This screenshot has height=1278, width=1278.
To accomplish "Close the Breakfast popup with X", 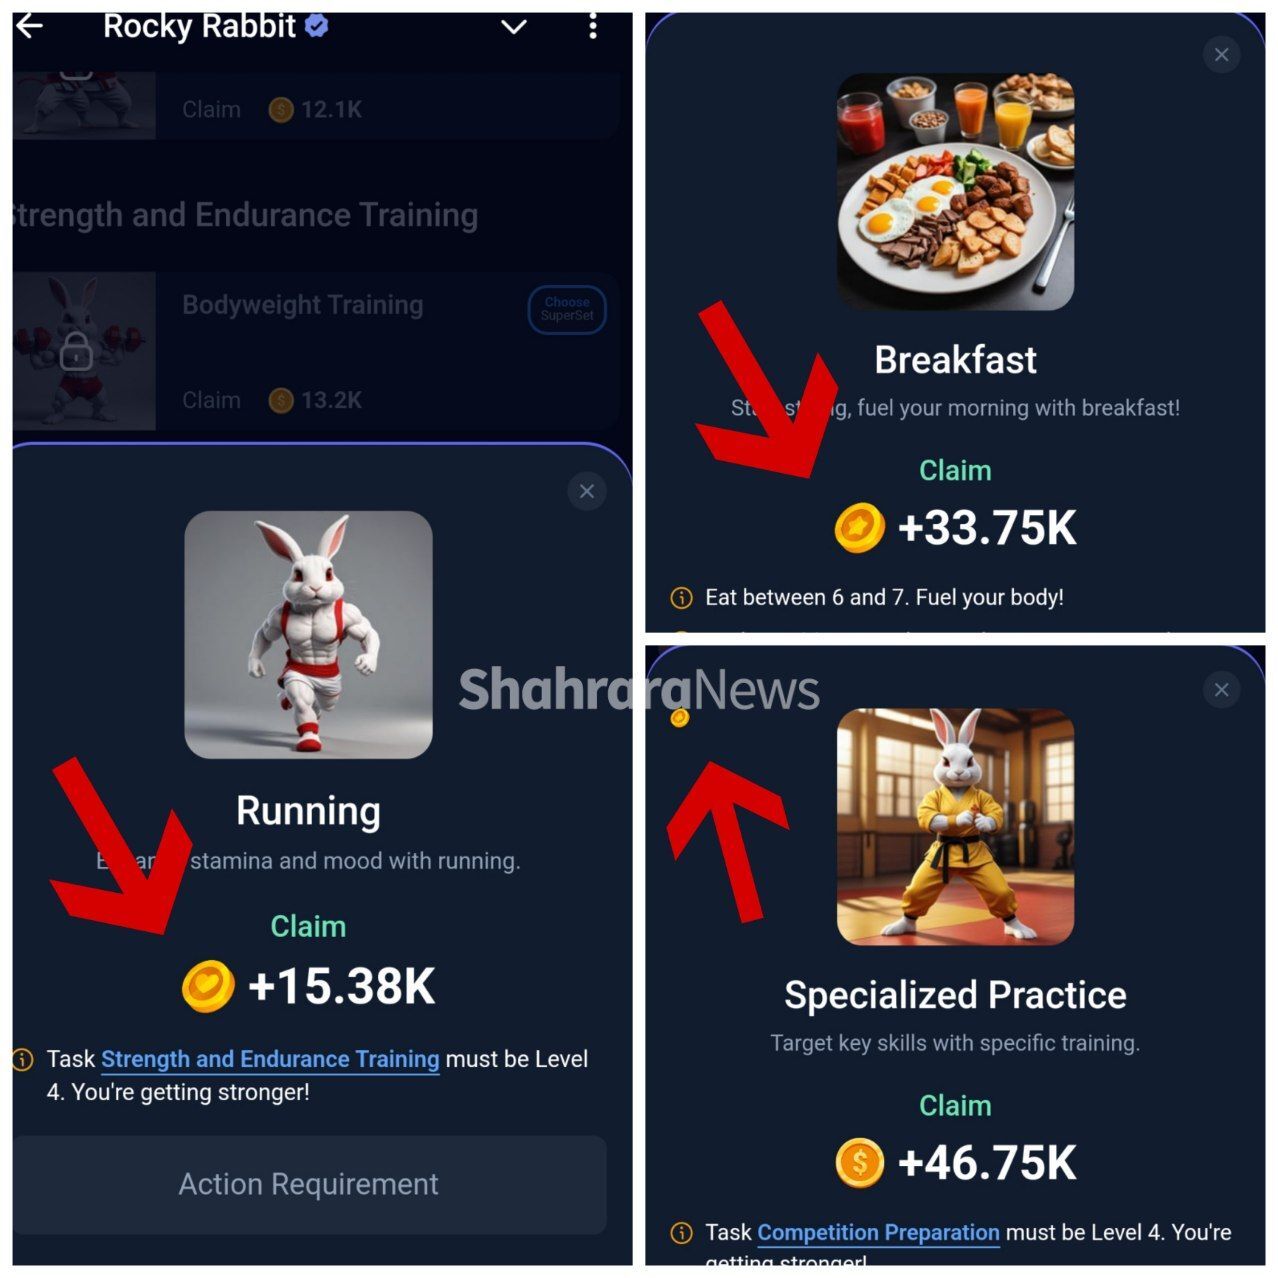I will (x=1221, y=55).
